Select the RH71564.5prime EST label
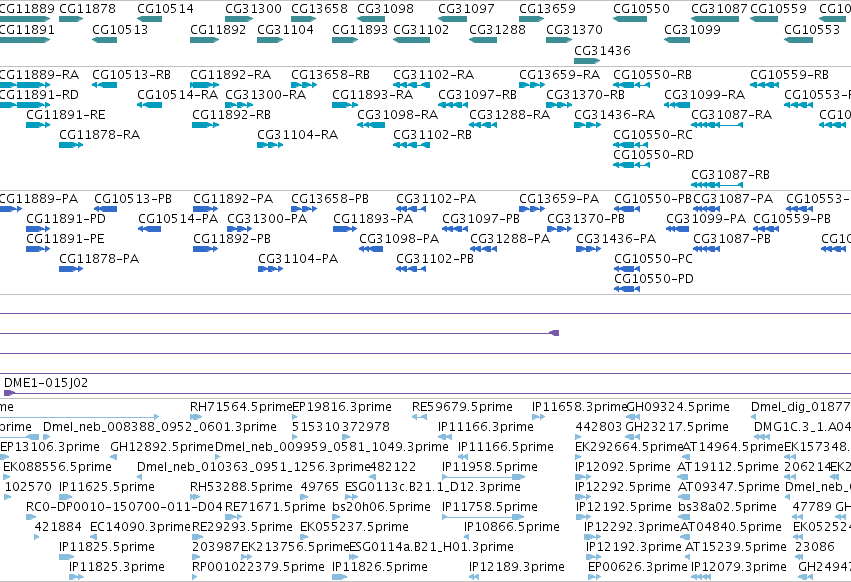851x582 pixels. (x=241, y=407)
